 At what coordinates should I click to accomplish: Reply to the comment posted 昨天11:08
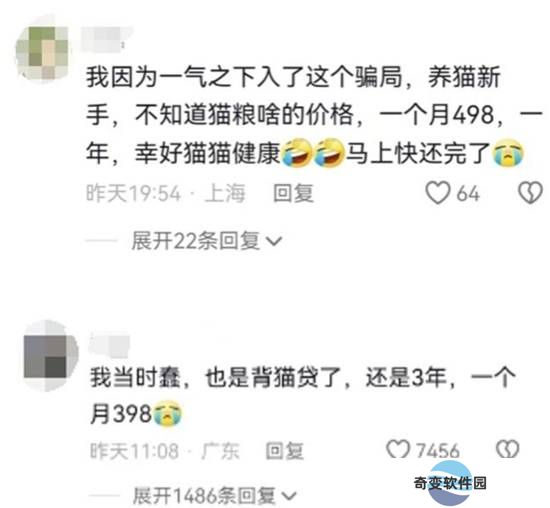point(284,450)
